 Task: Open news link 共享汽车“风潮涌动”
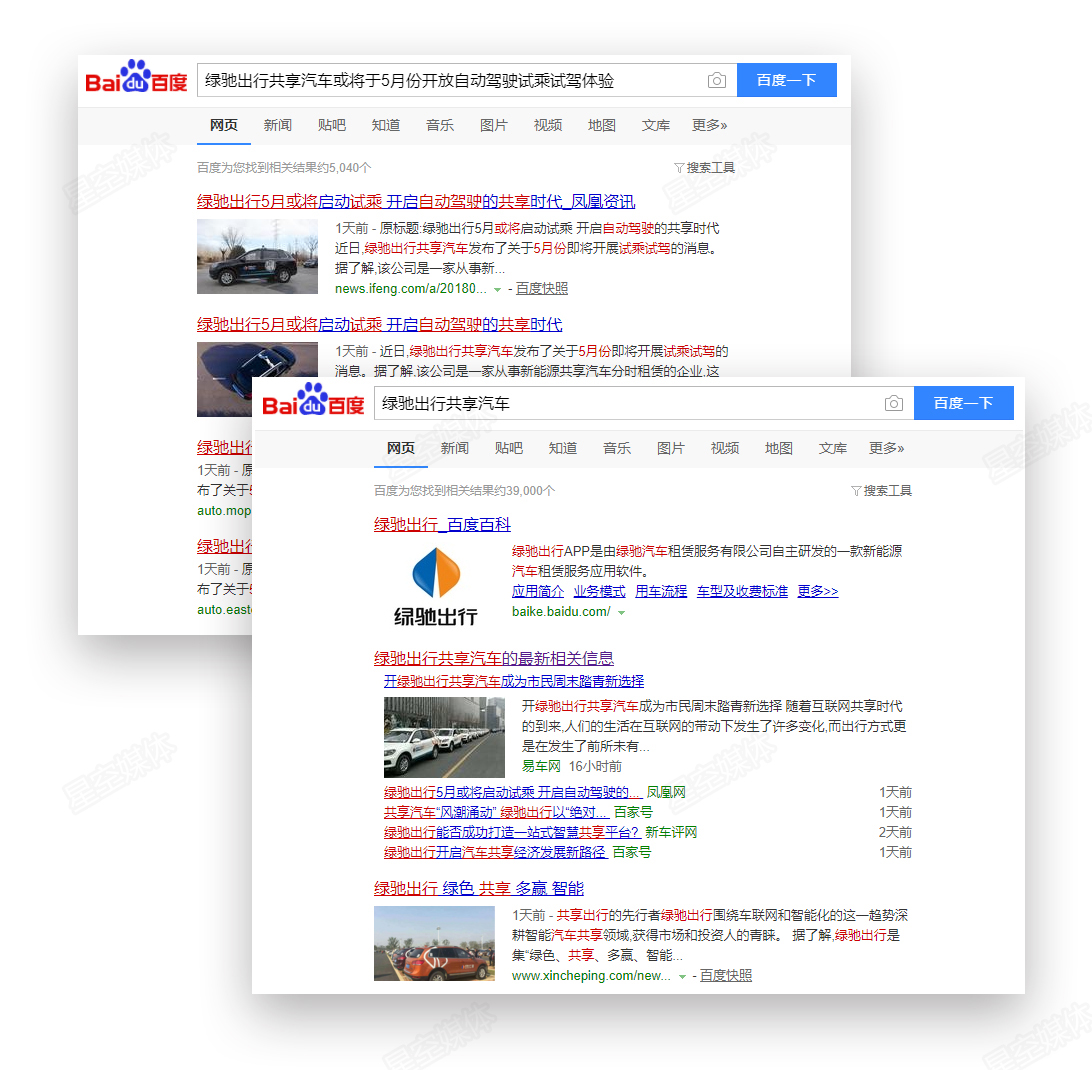tap(497, 812)
